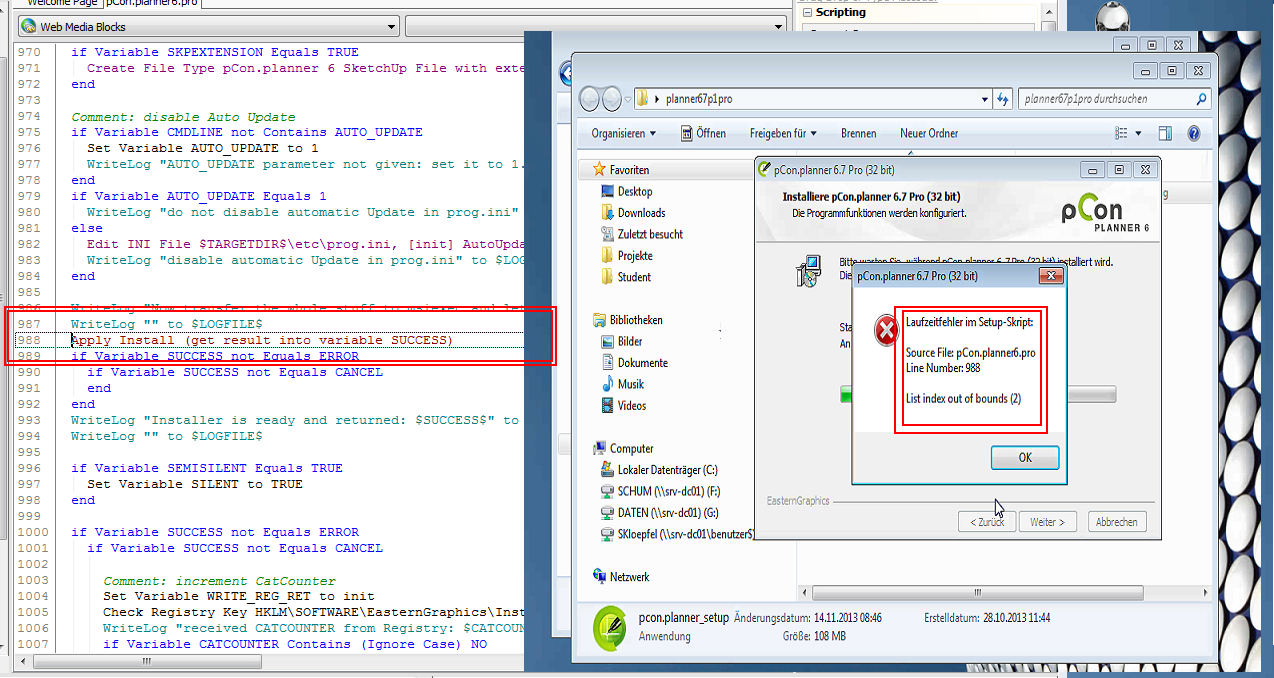Image resolution: width=1274 pixels, height=678 pixels.
Task: Click code line "Comment: disable Auto Update"
Action: click(183, 116)
